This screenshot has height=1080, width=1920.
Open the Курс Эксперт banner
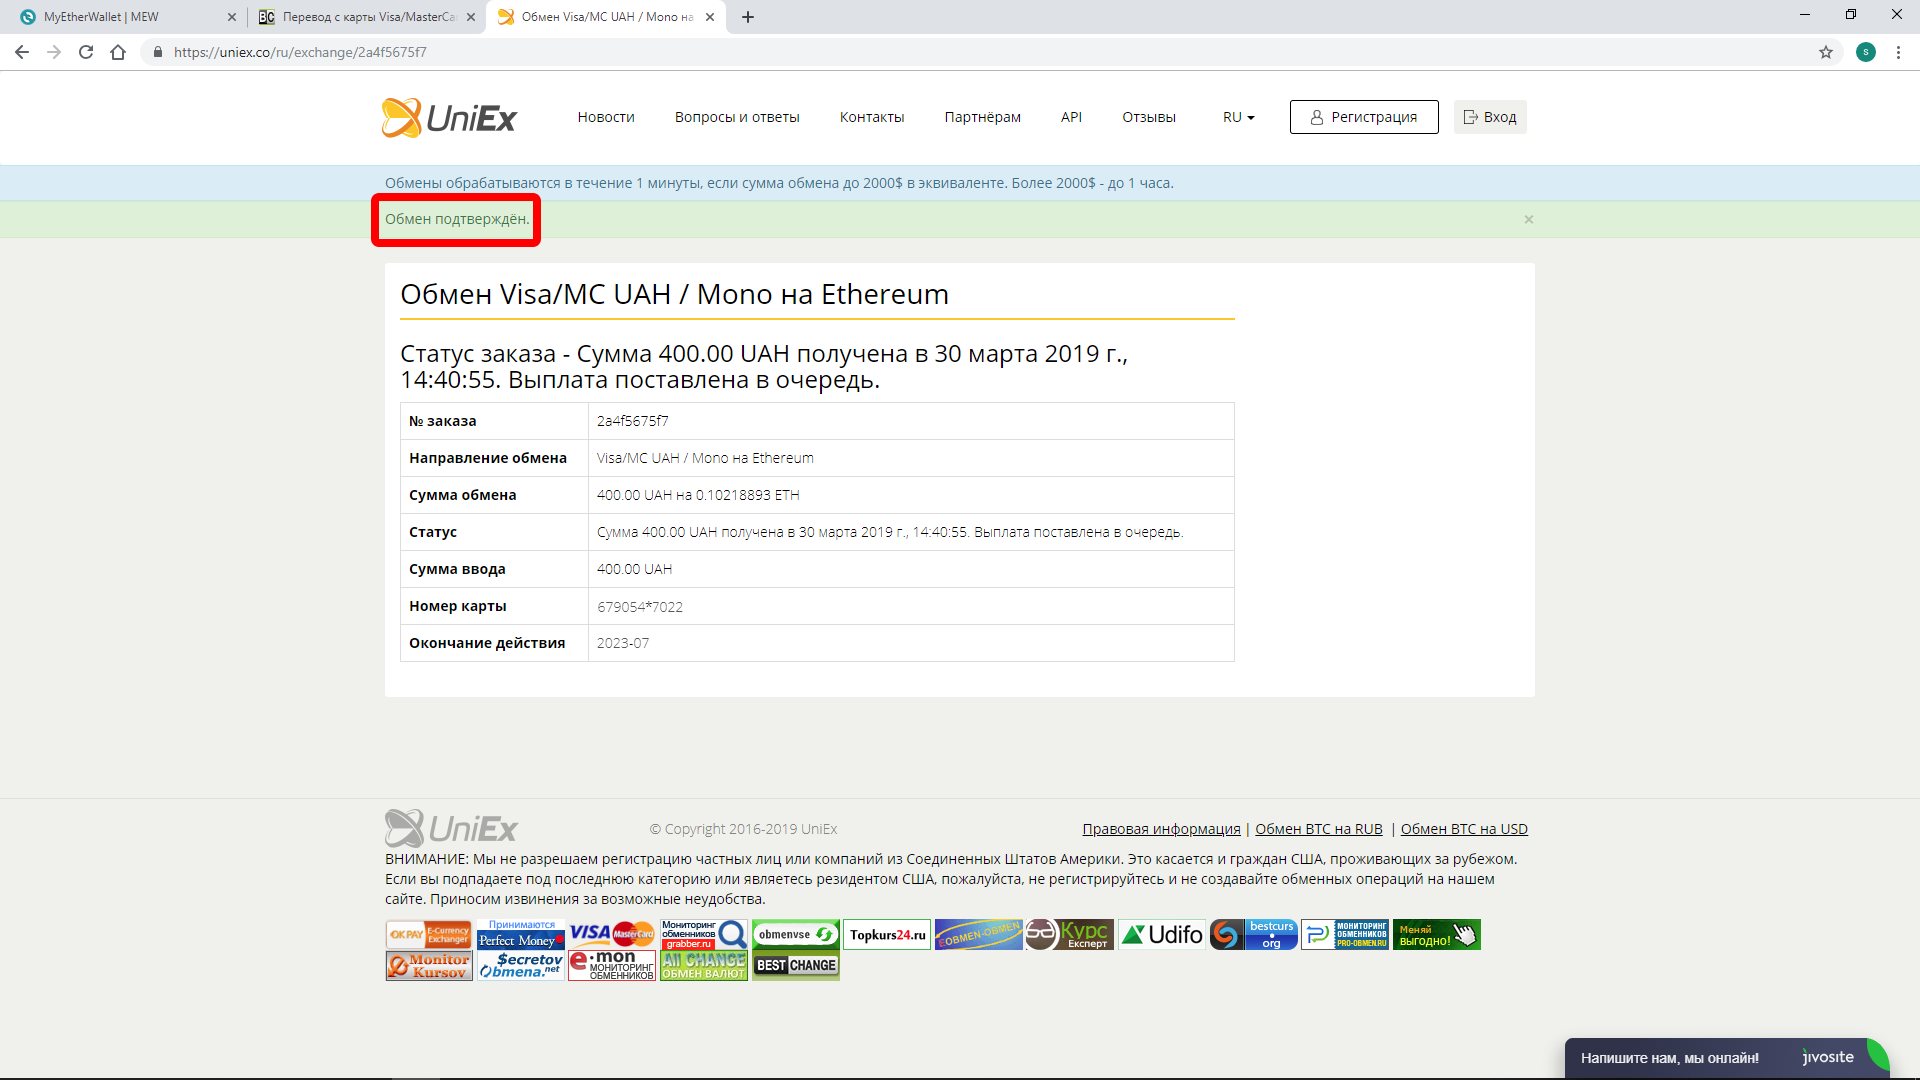pos(1068,935)
